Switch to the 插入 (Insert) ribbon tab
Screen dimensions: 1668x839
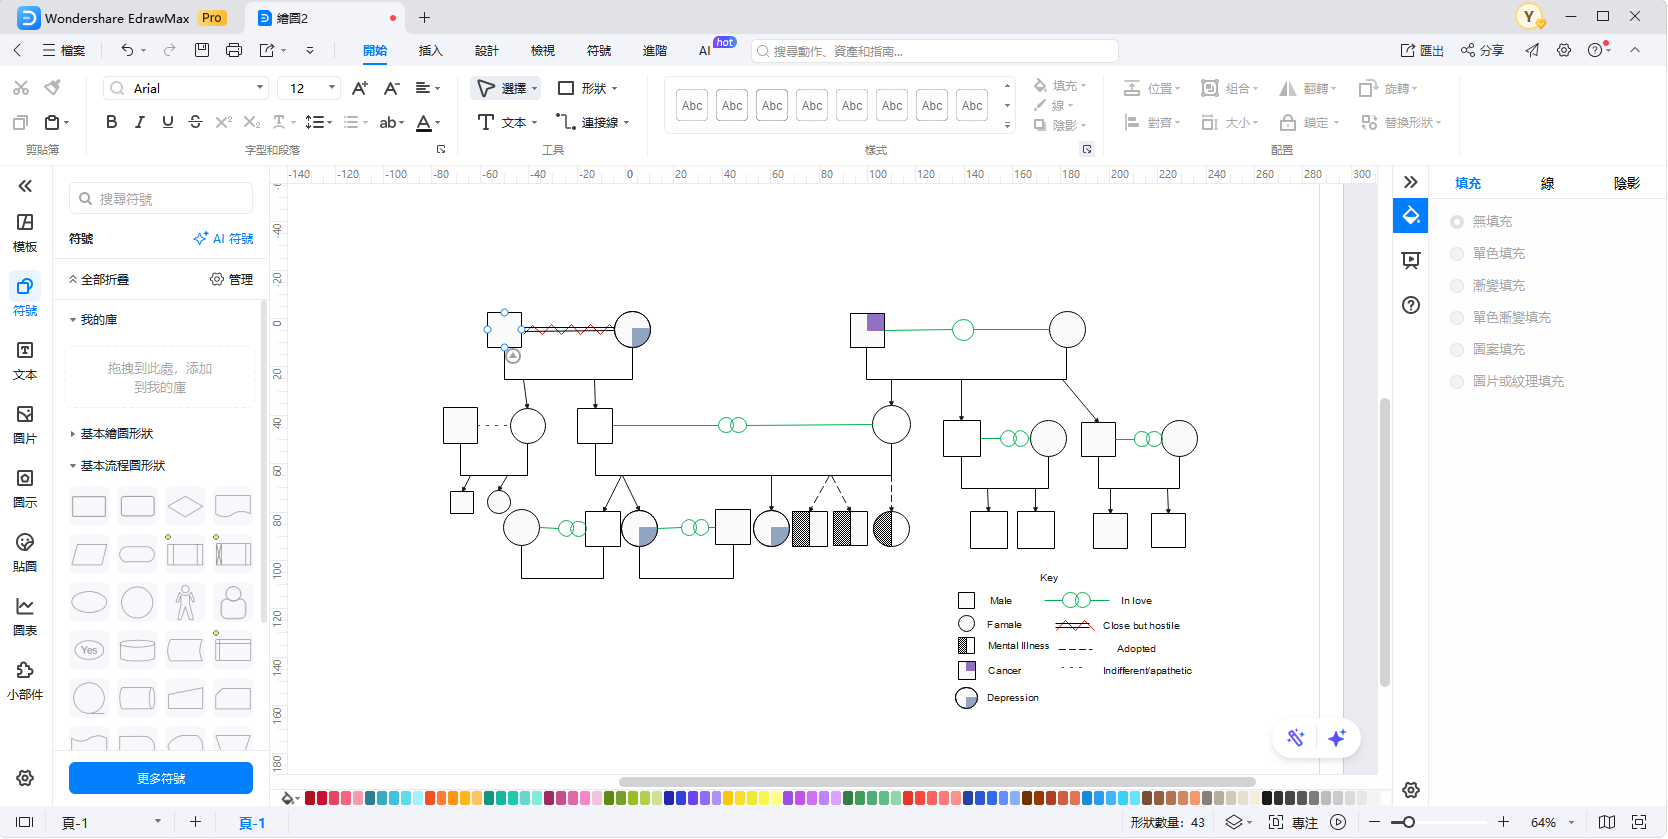point(430,51)
